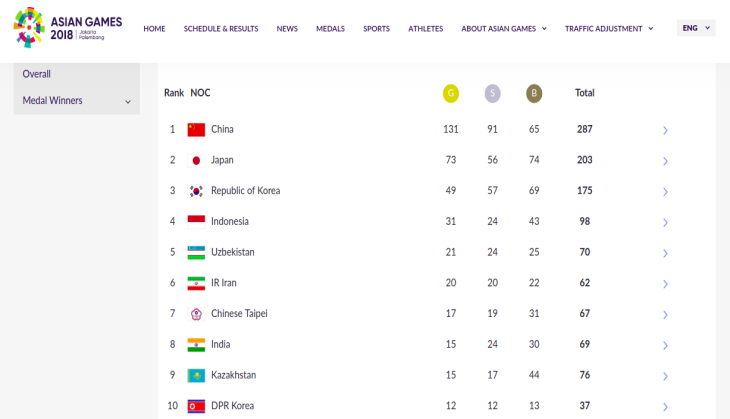
Task: Open the Chinese Taipei country link
Action: coord(239,313)
